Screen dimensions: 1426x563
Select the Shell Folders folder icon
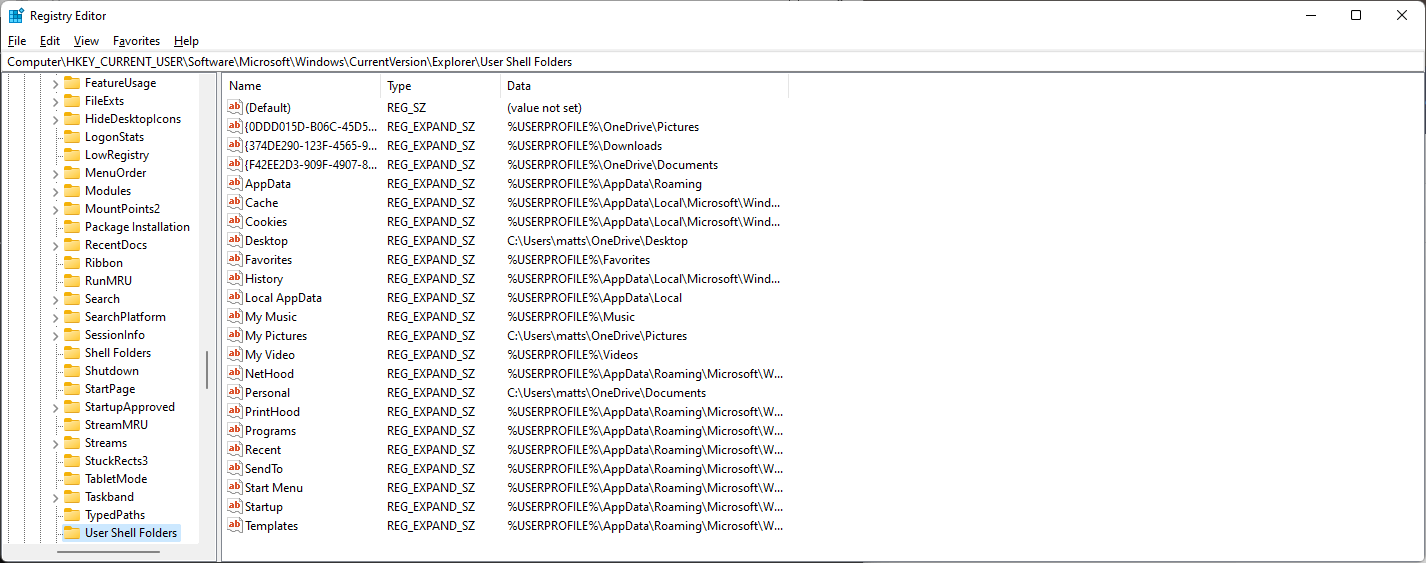(x=71, y=353)
